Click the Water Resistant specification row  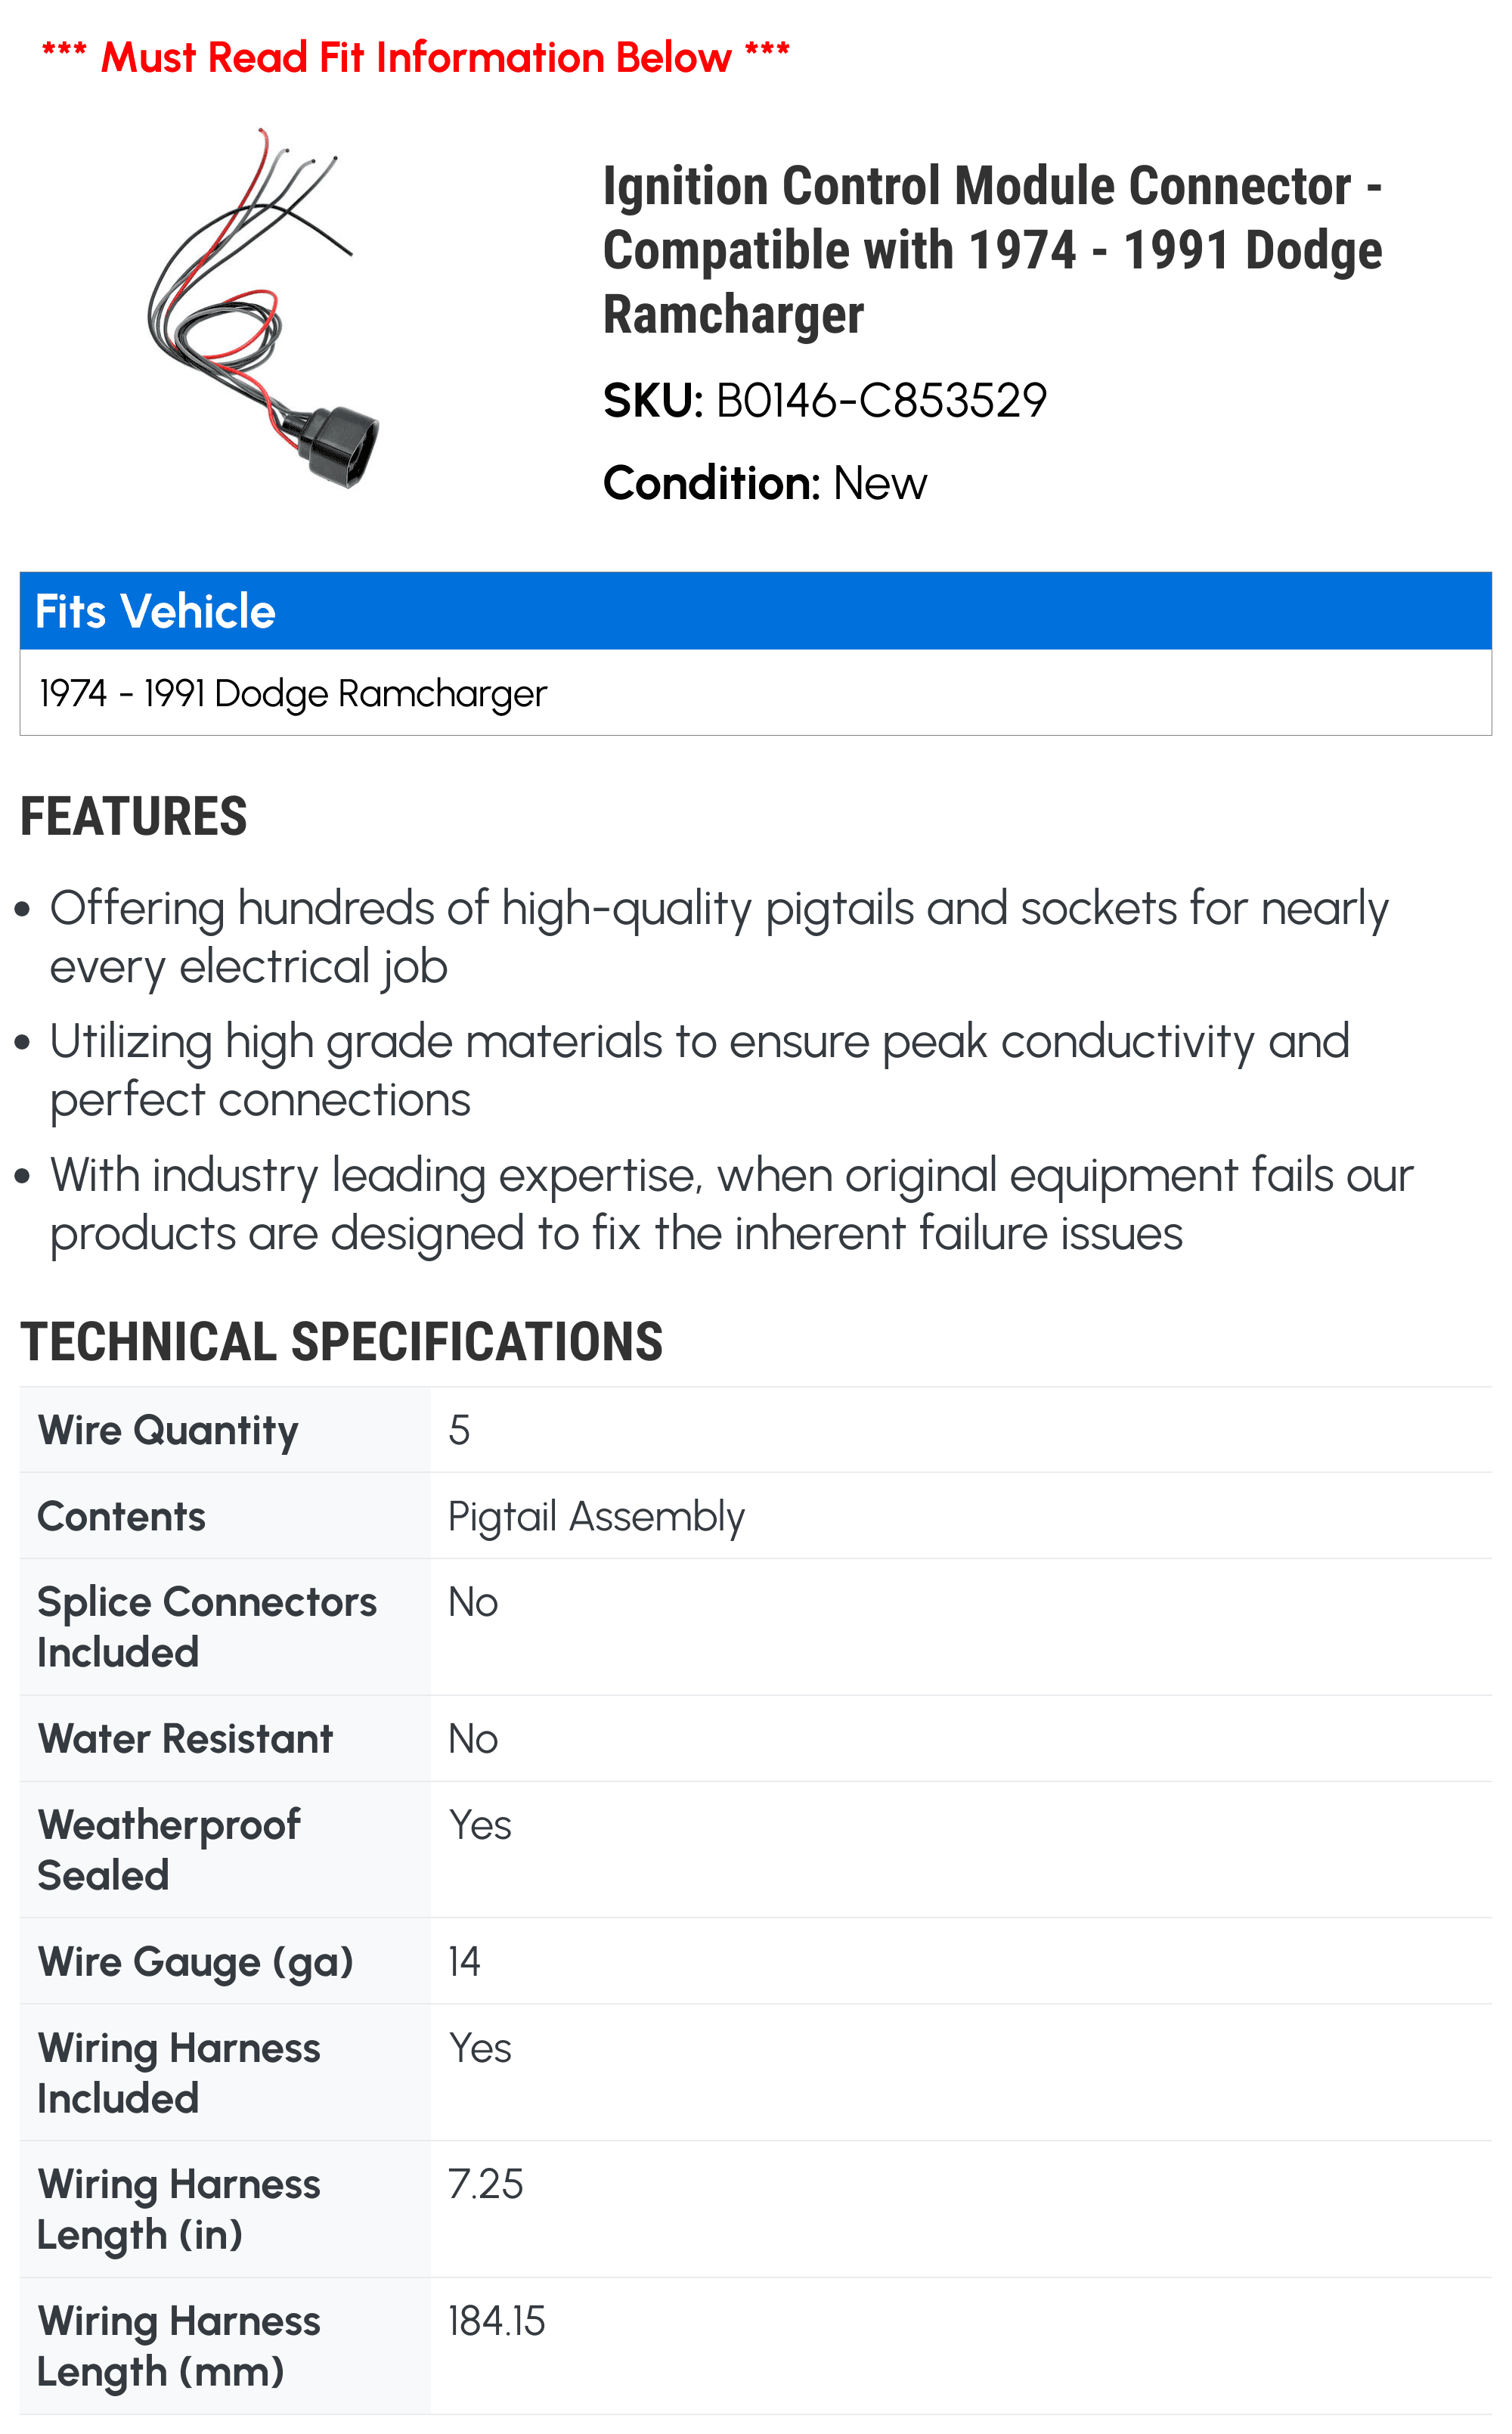tap(756, 1739)
